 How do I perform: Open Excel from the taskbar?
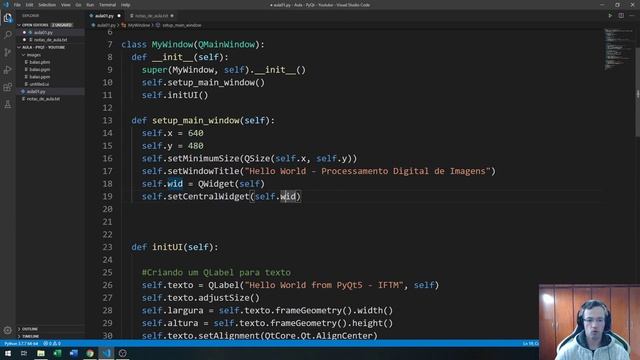[x=57, y=353]
